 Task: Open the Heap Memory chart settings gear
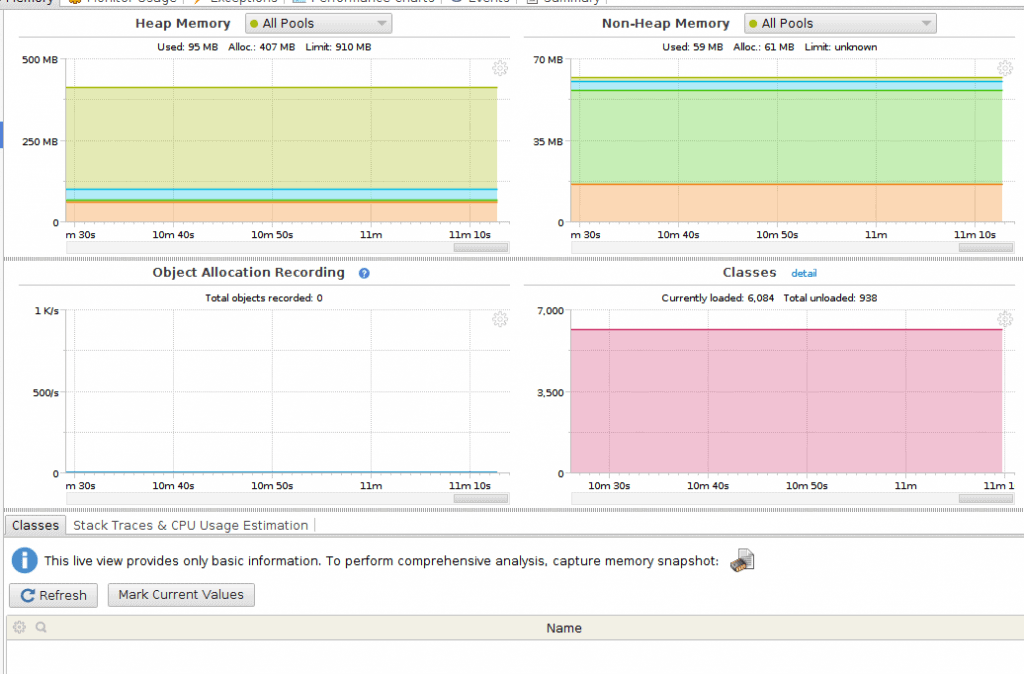tap(500, 69)
